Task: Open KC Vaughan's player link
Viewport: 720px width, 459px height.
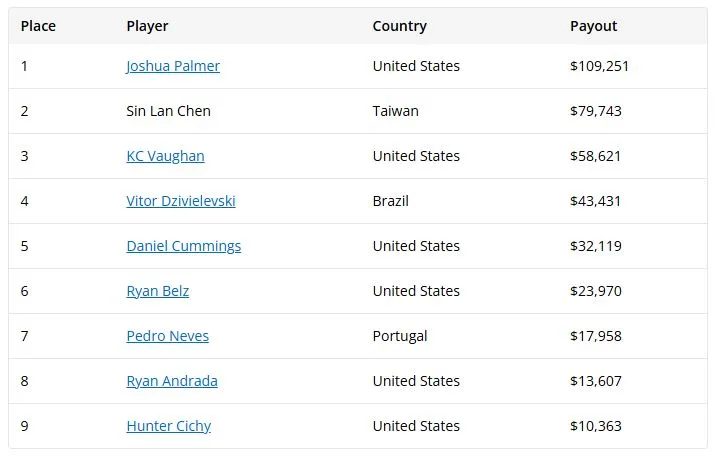Action: (x=165, y=156)
